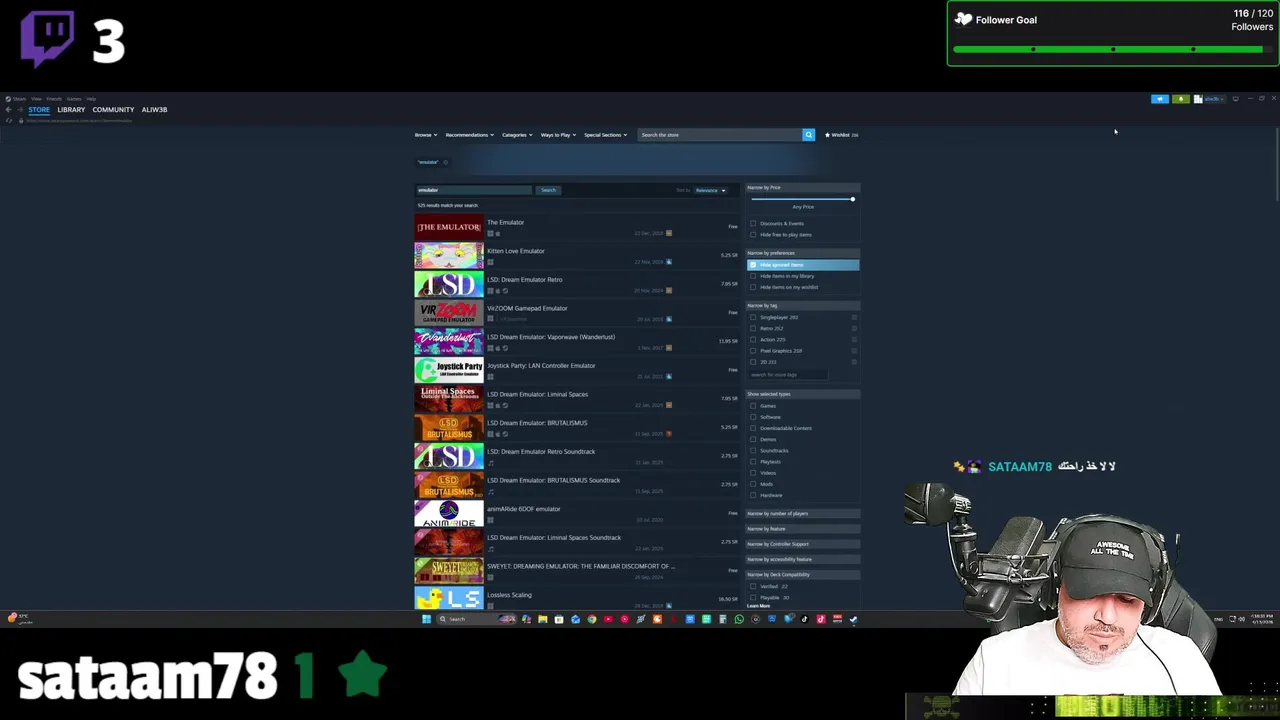
Task: Click the emulator search term field
Action: point(474,190)
